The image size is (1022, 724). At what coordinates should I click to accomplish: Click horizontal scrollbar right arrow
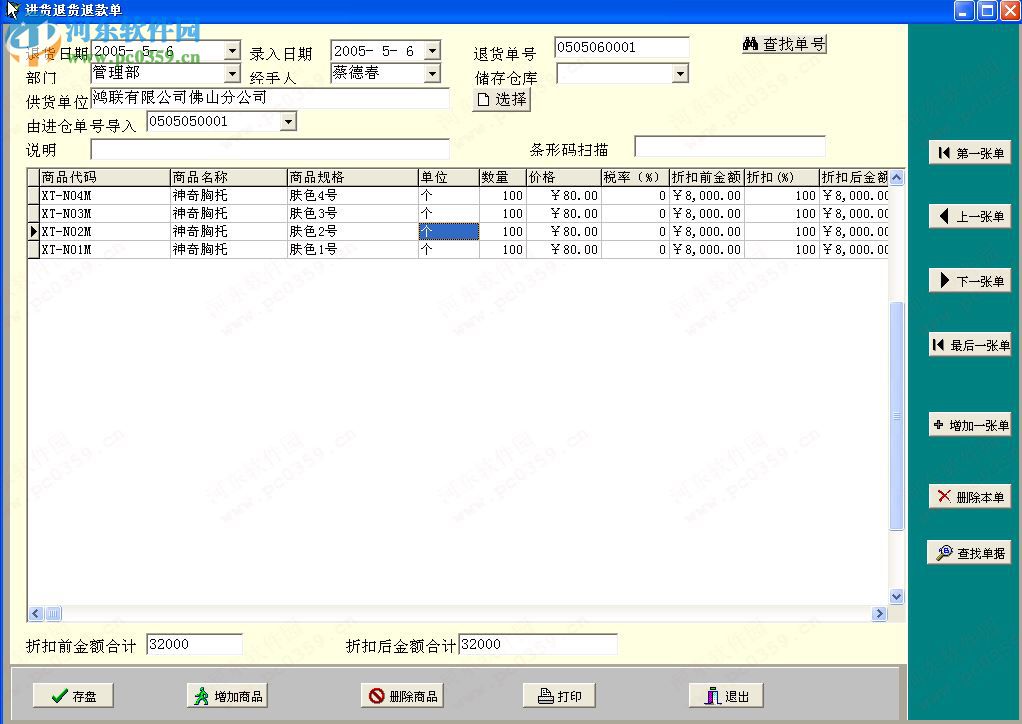(x=879, y=613)
